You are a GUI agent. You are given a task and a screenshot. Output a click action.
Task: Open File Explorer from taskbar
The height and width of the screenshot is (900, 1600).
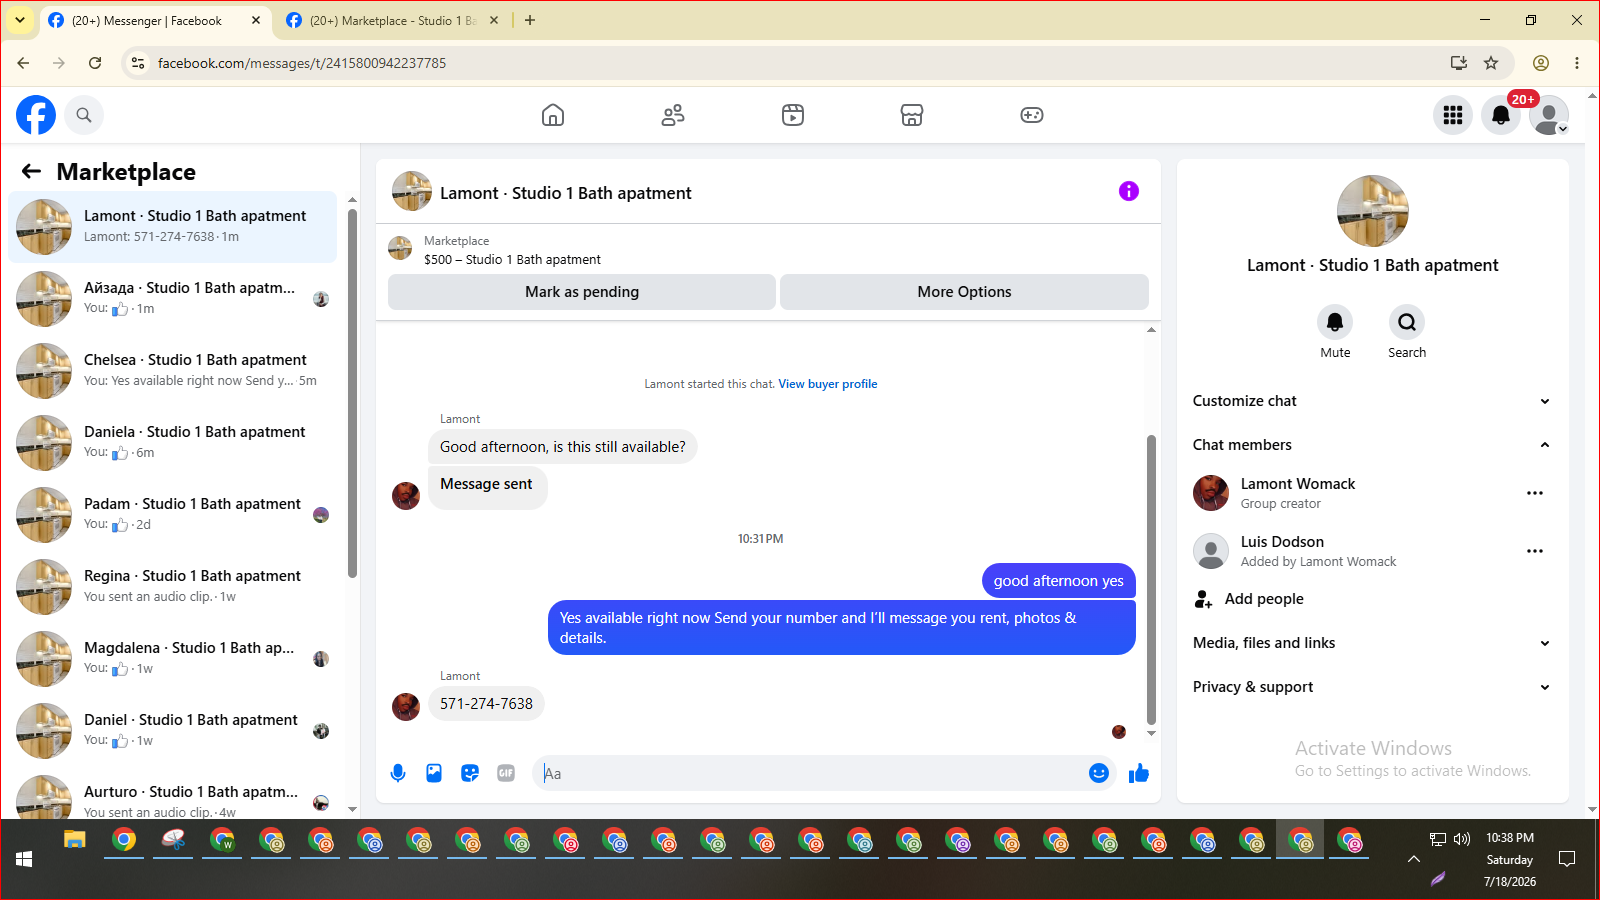pyautogui.click(x=75, y=840)
